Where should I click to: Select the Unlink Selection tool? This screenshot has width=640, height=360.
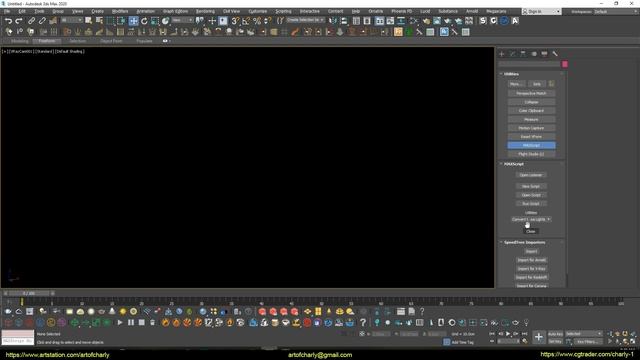click(42, 21)
